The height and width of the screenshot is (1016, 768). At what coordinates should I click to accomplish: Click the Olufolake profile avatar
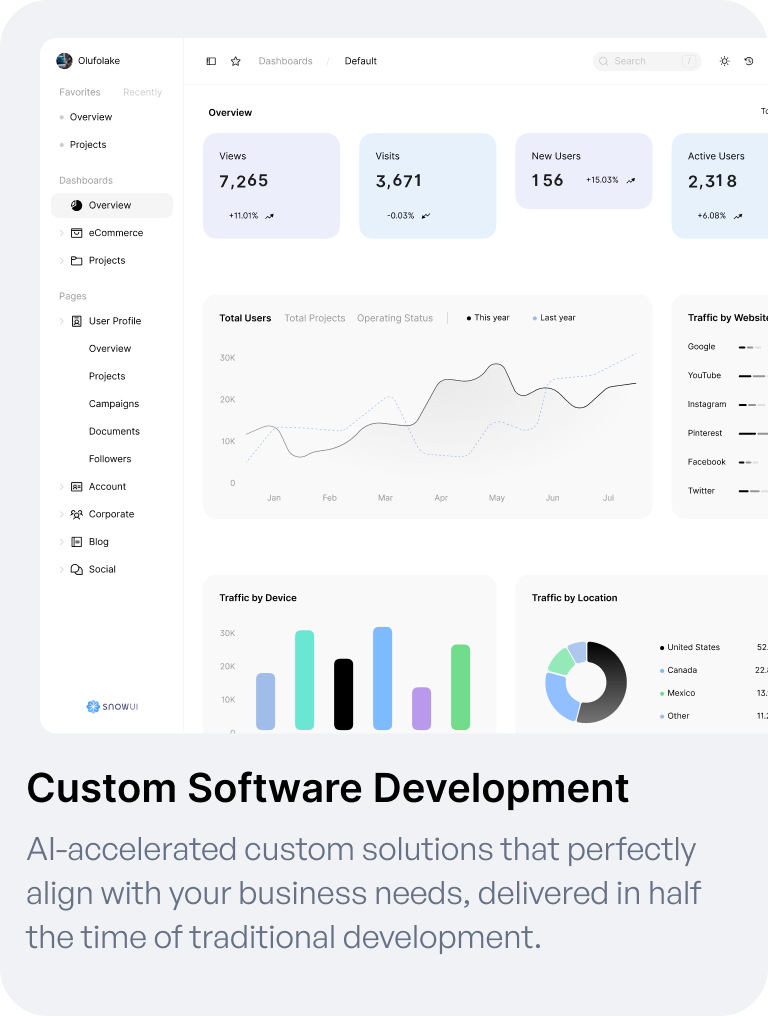click(64, 61)
